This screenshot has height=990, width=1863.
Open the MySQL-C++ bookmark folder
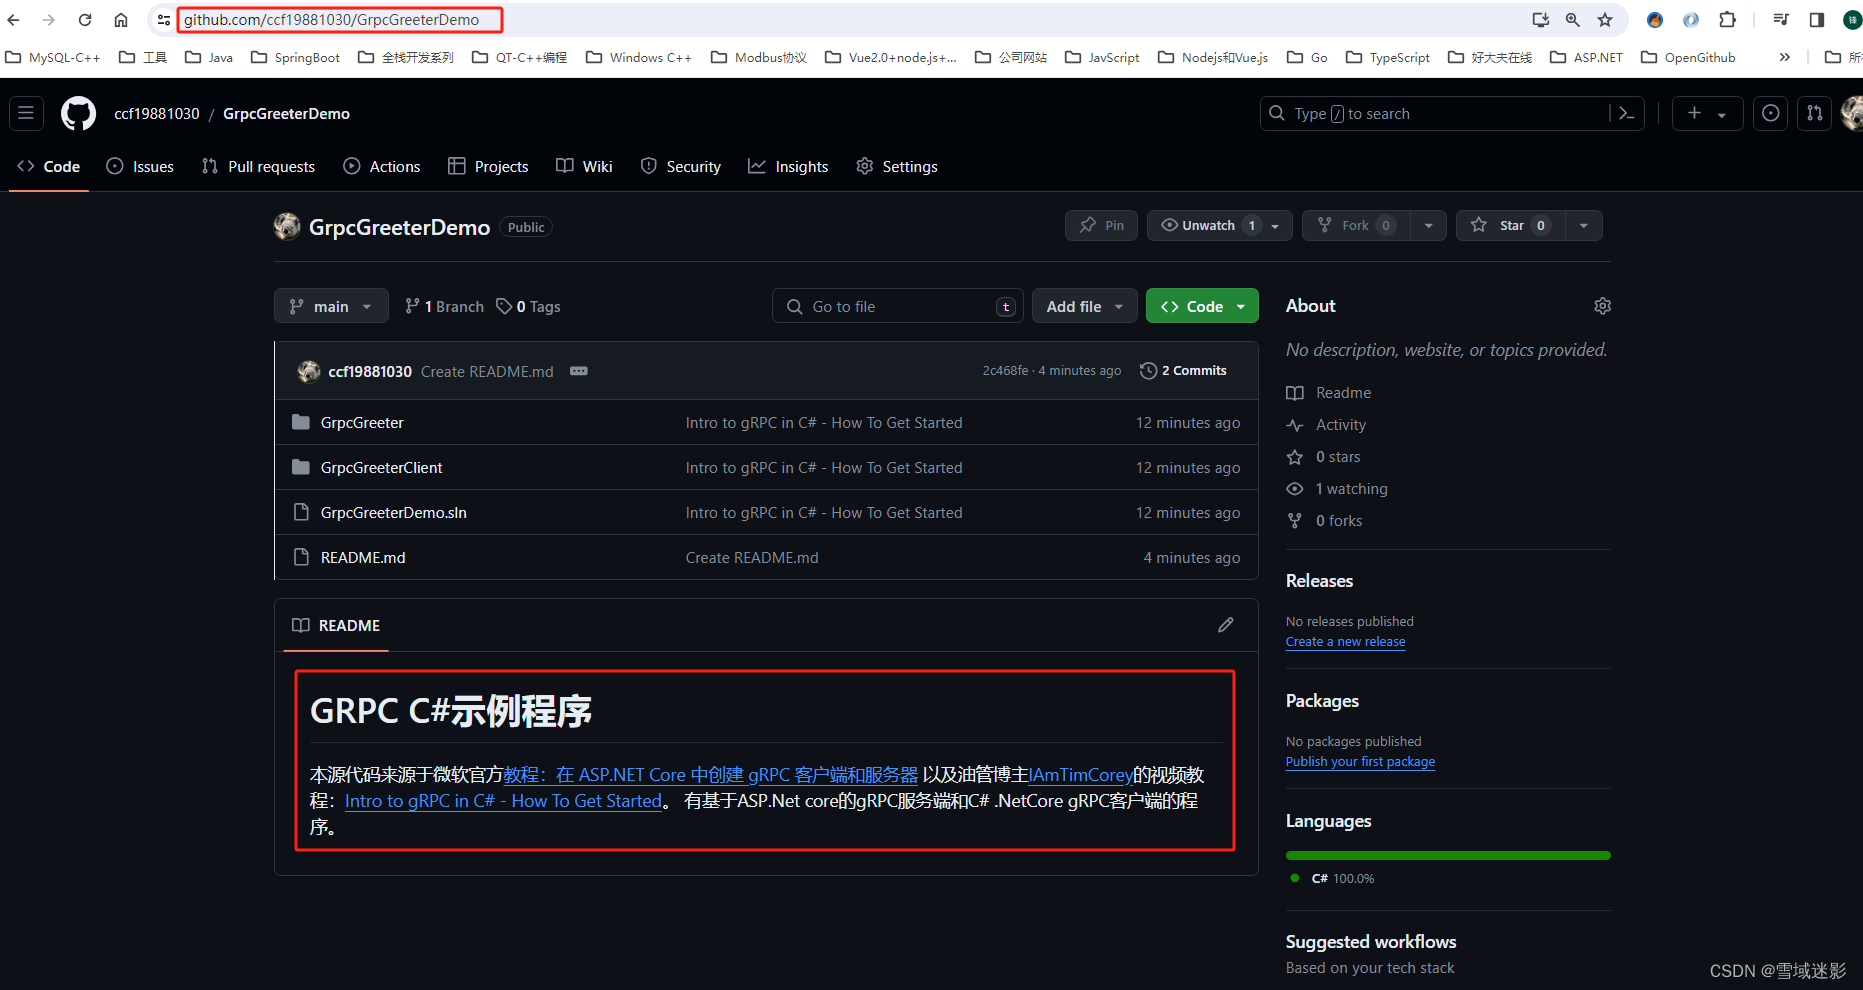(53, 57)
